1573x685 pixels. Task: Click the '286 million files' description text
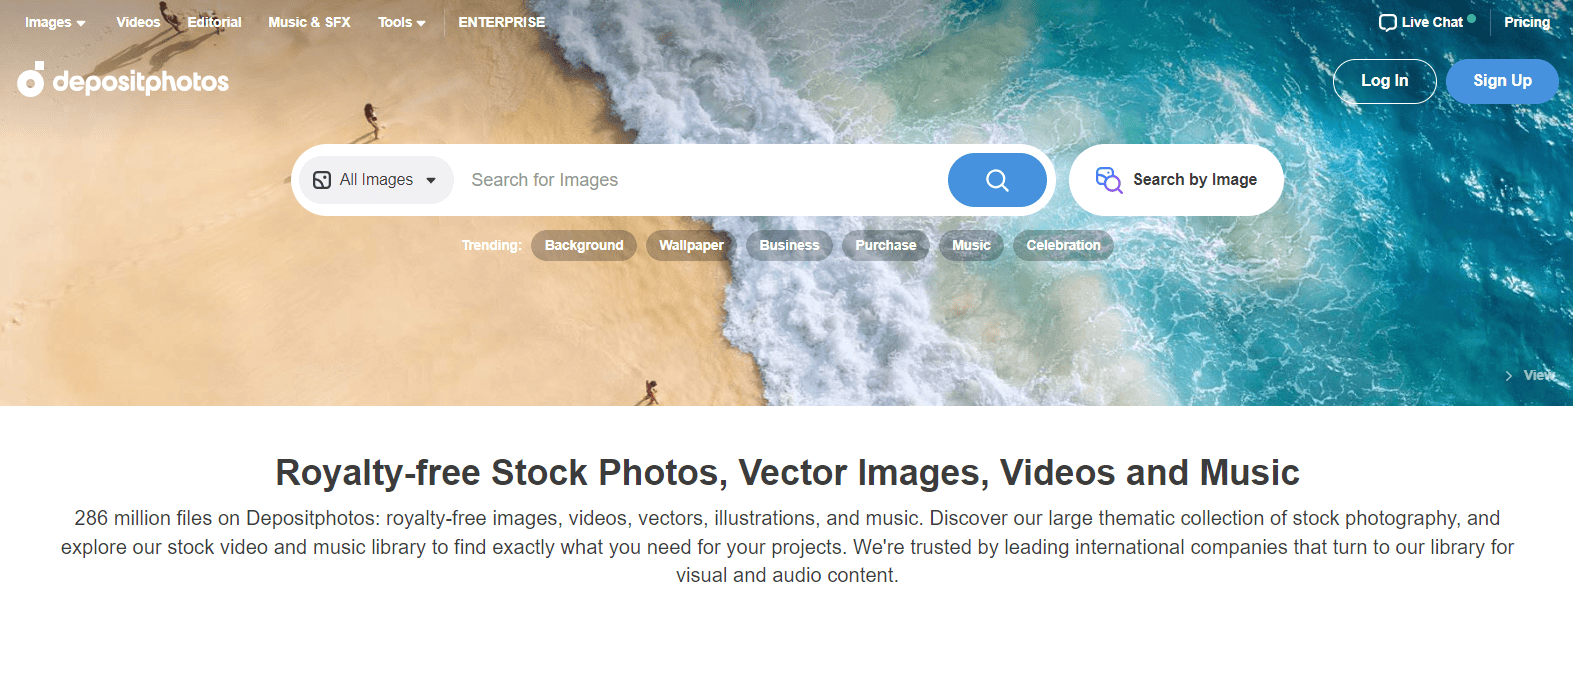(x=787, y=547)
